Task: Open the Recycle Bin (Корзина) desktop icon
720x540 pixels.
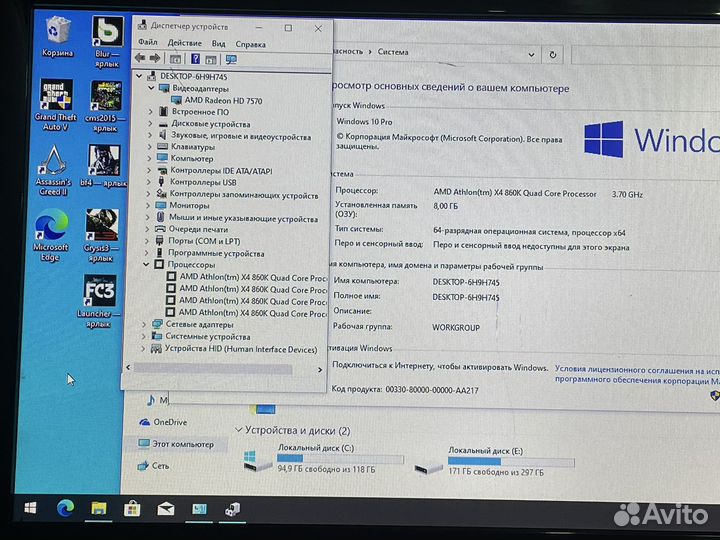Action: point(57,37)
